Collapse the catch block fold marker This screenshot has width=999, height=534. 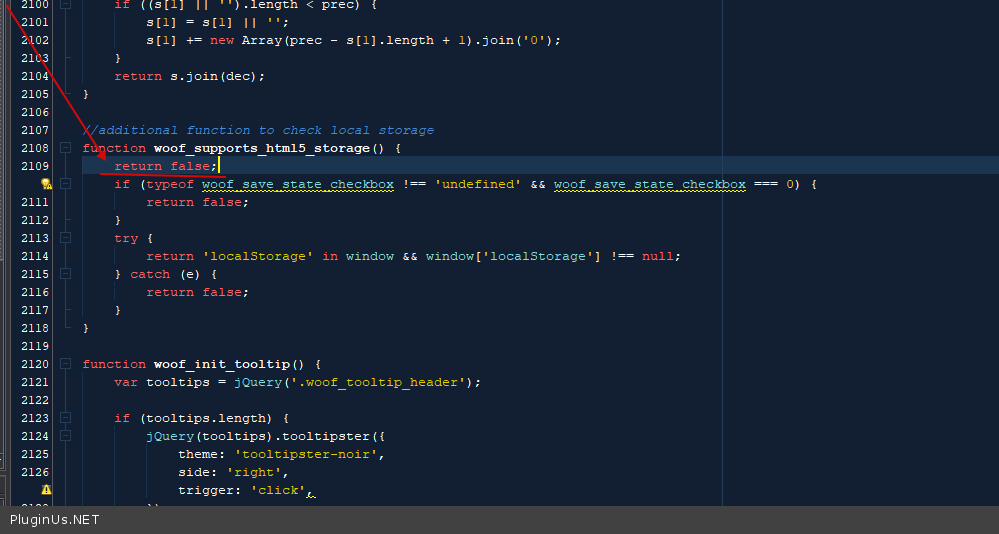click(x=66, y=274)
